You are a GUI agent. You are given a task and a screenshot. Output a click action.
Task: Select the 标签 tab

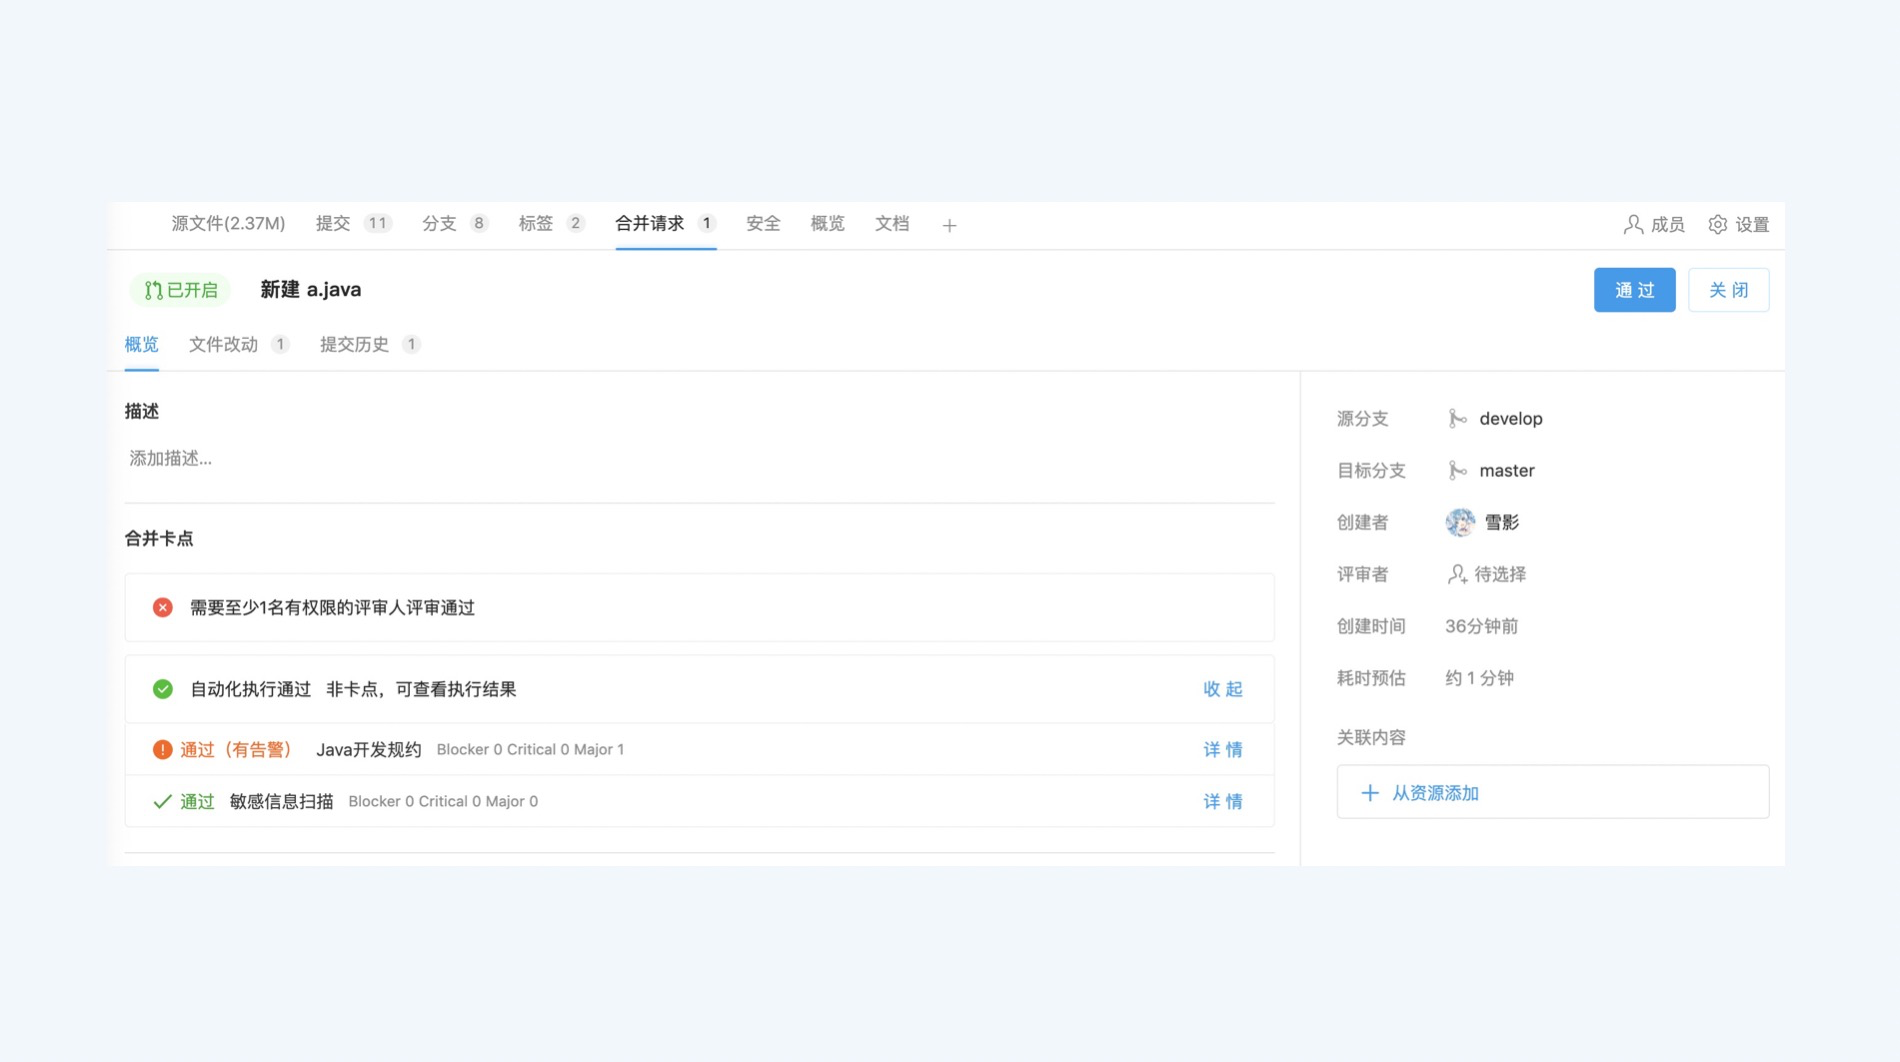(551, 224)
